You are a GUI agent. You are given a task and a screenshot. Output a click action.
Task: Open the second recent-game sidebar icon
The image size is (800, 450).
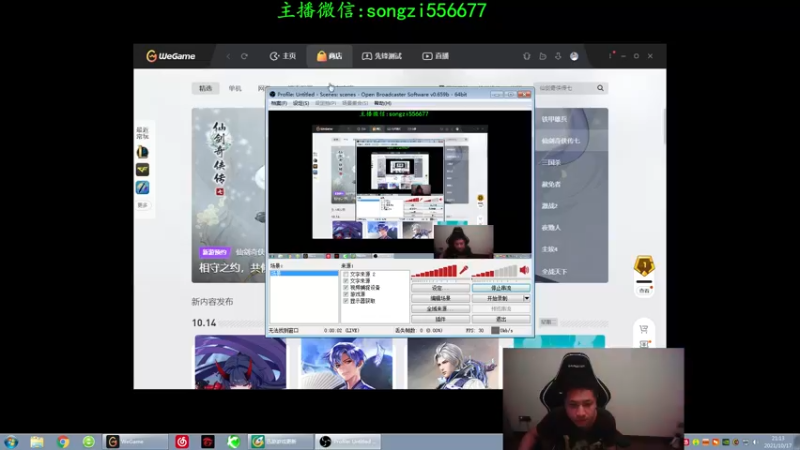tap(142, 169)
